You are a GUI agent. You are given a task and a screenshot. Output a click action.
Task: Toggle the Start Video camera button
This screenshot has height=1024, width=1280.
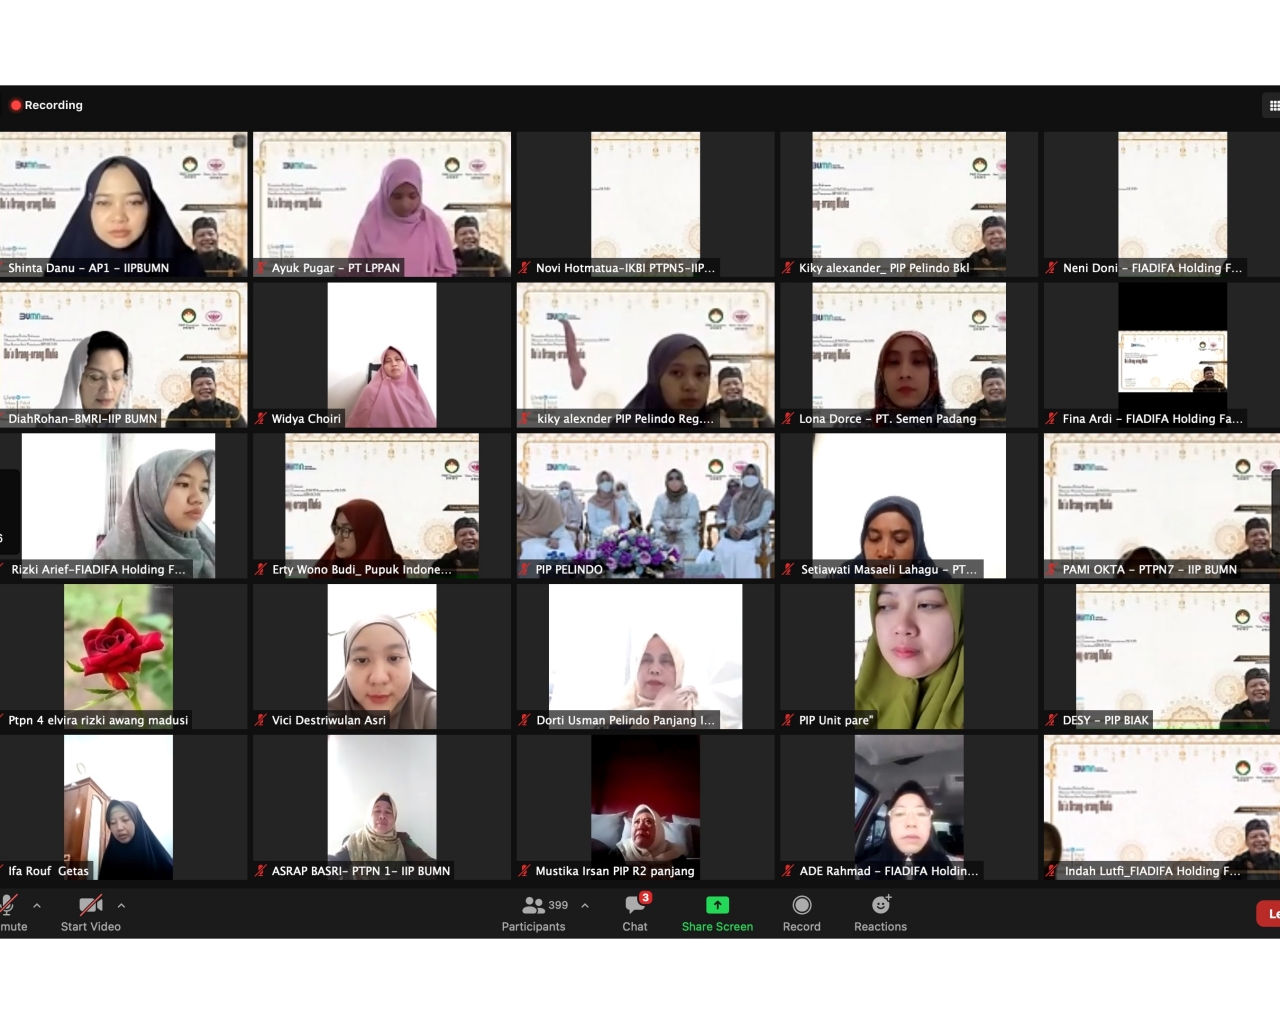90,905
